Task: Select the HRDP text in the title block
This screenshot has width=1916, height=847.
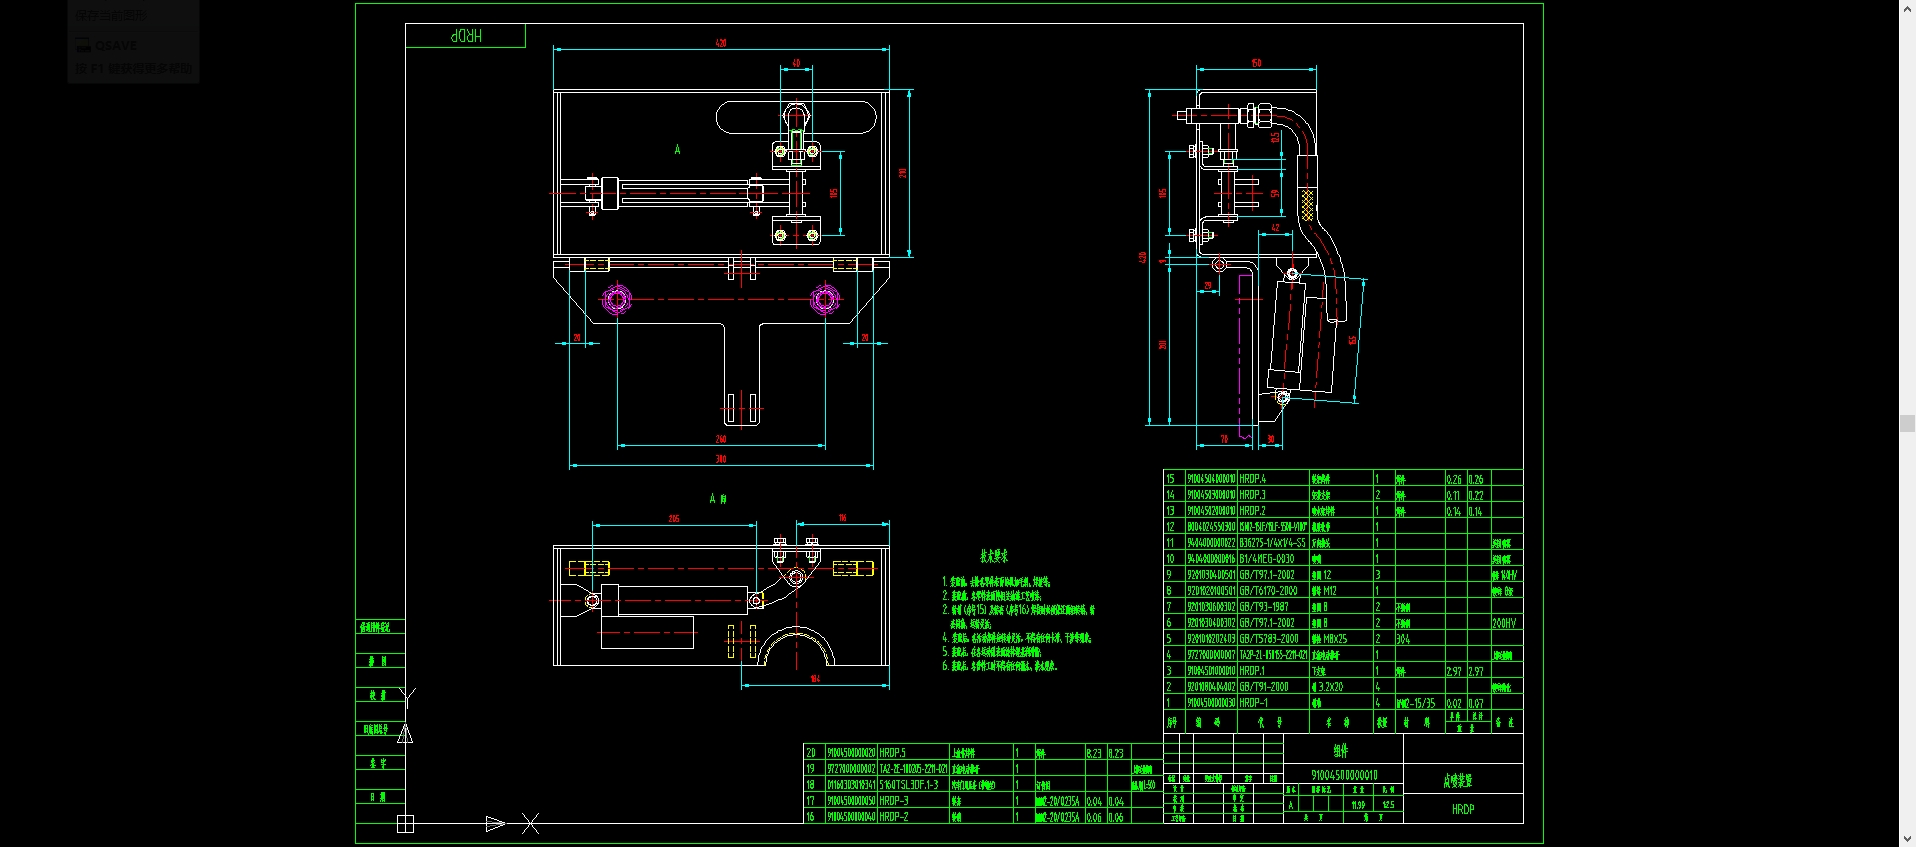Action: (1463, 809)
